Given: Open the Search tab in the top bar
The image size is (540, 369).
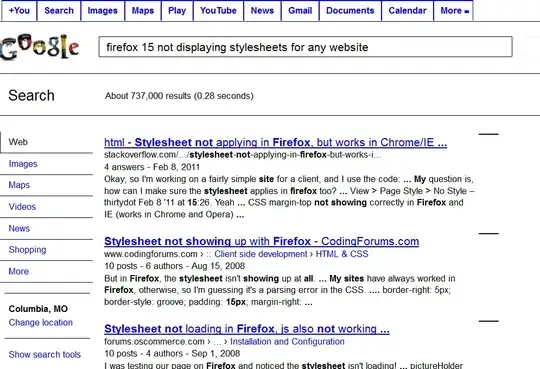Looking at the screenshot, I should (59, 11).
